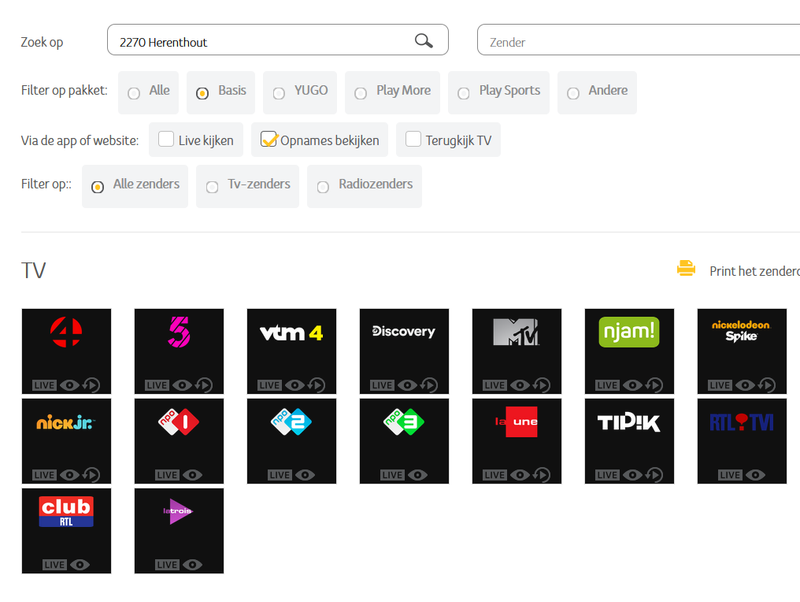Open the Discovery channel tile
The image size is (800, 602).
[403, 351]
